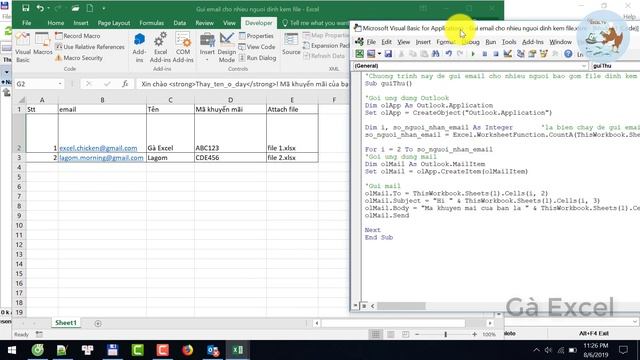Open the VBA Tools menu
This screenshot has width=640, height=360.
click(x=509, y=42)
